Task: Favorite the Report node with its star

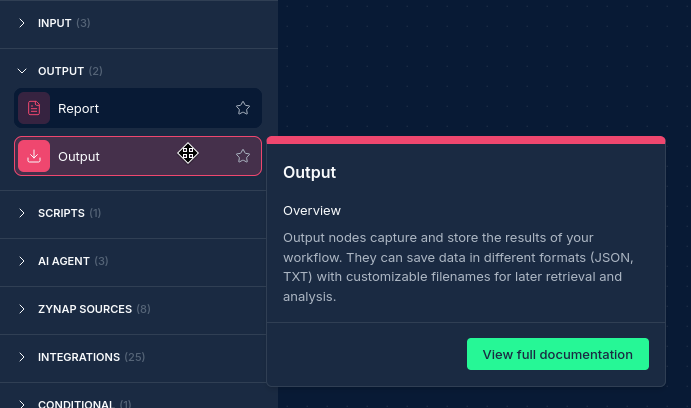Action: pos(243,108)
